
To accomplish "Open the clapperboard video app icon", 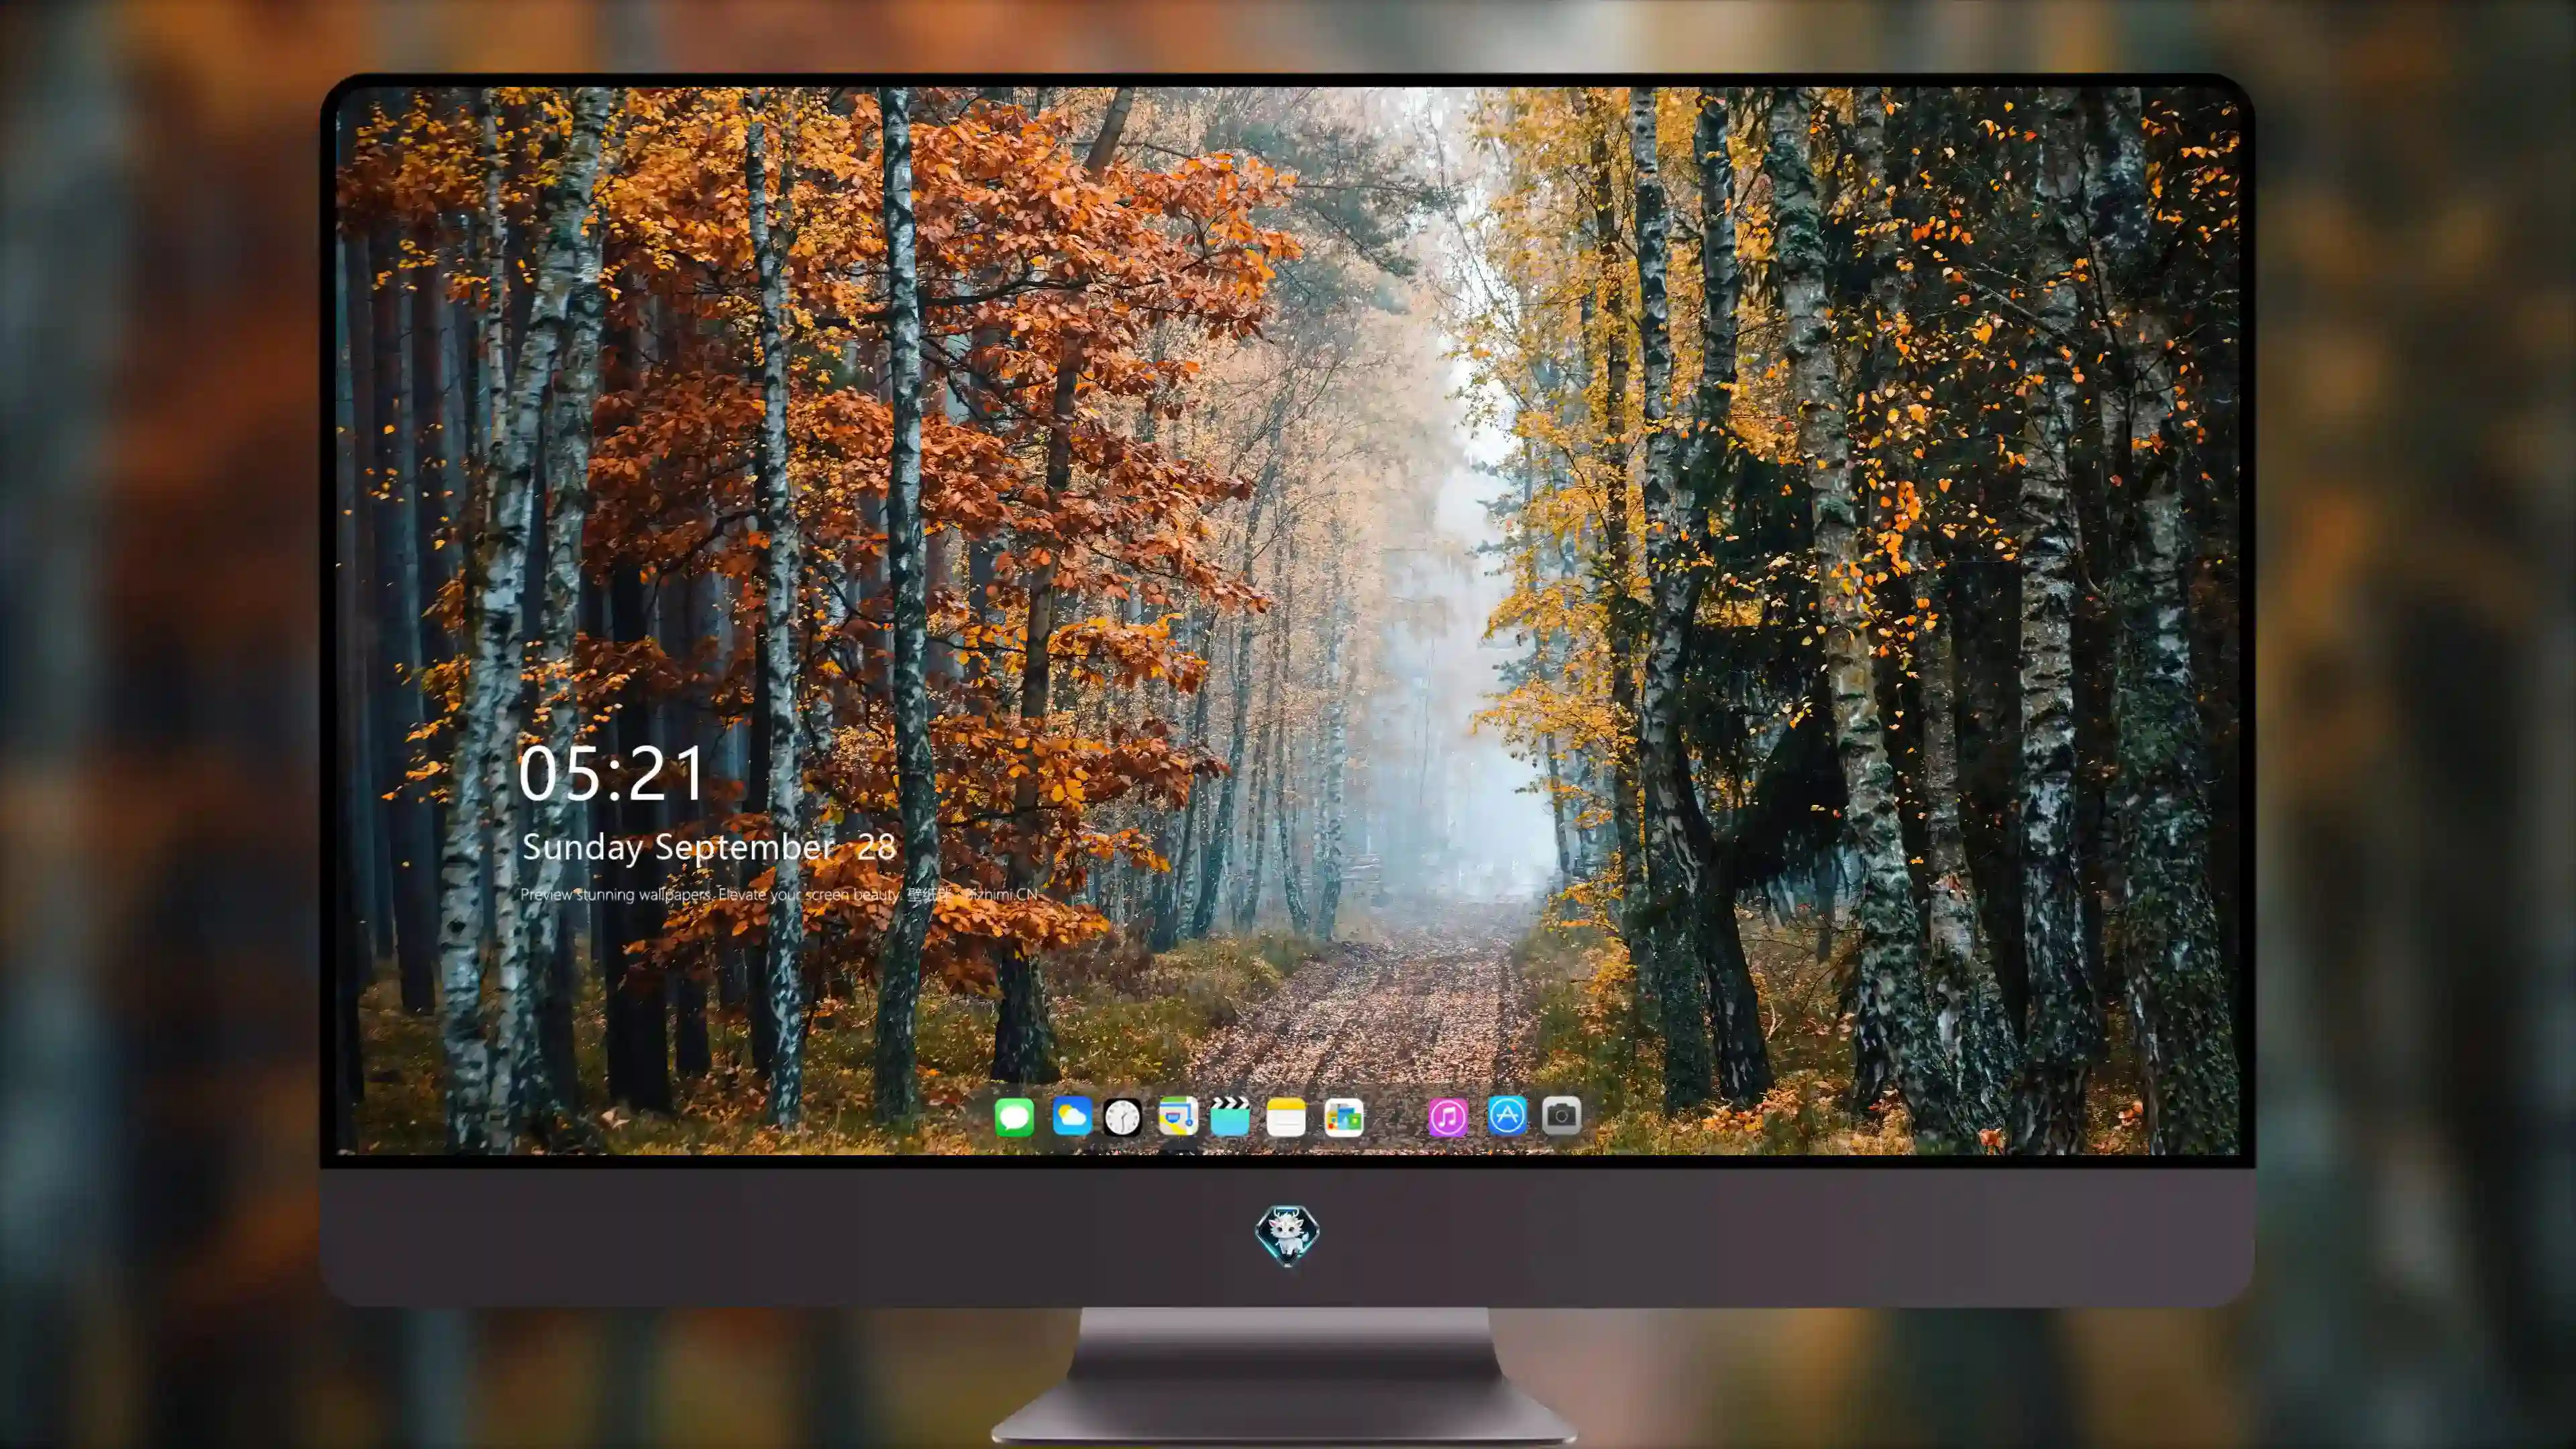I will coord(1230,1116).
